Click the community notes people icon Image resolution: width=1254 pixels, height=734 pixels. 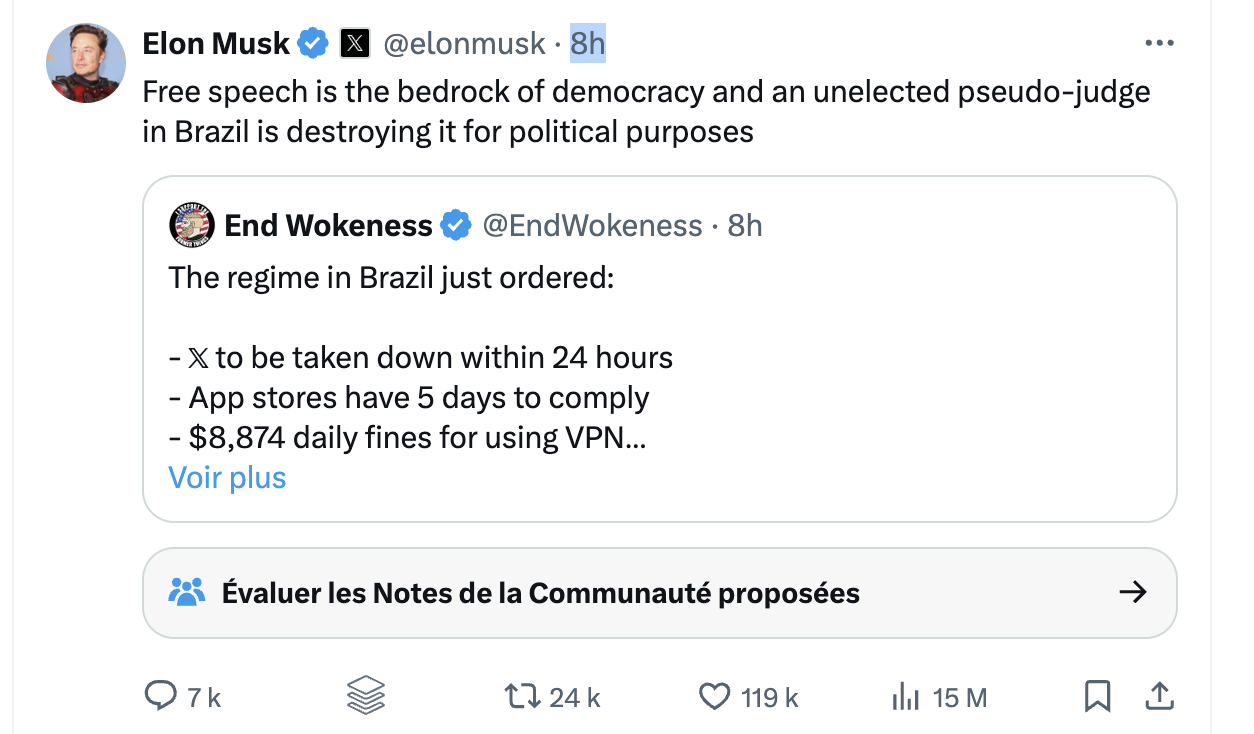click(x=187, y=592)
